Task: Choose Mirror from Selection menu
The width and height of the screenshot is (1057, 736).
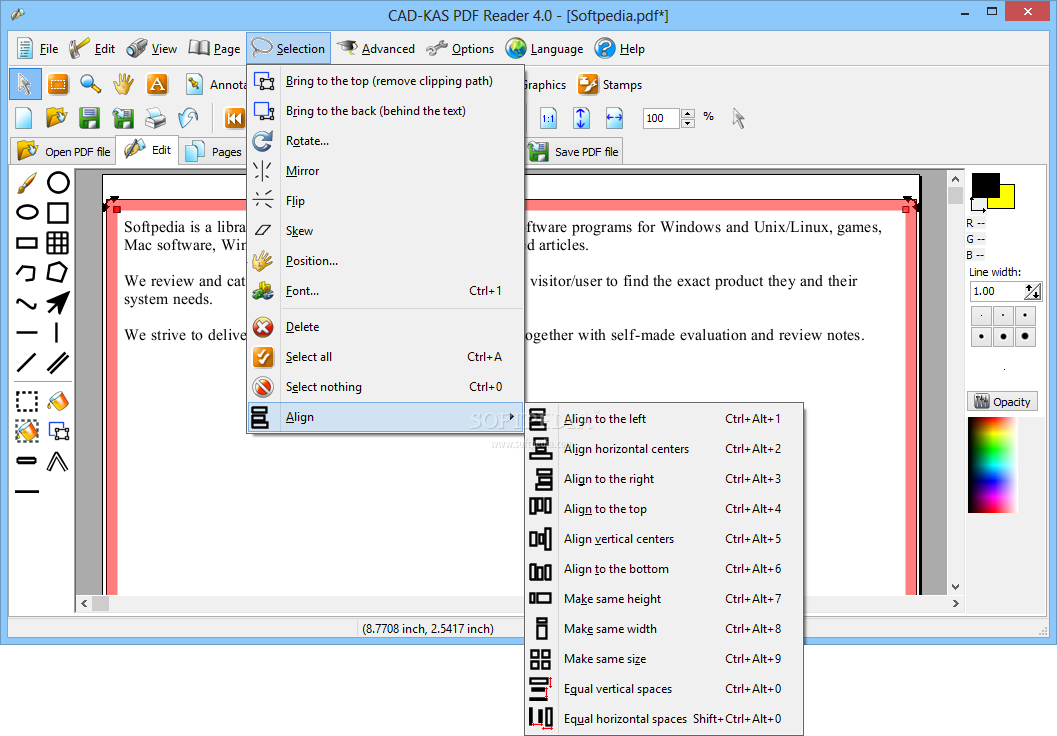Action: pos(386,171)
